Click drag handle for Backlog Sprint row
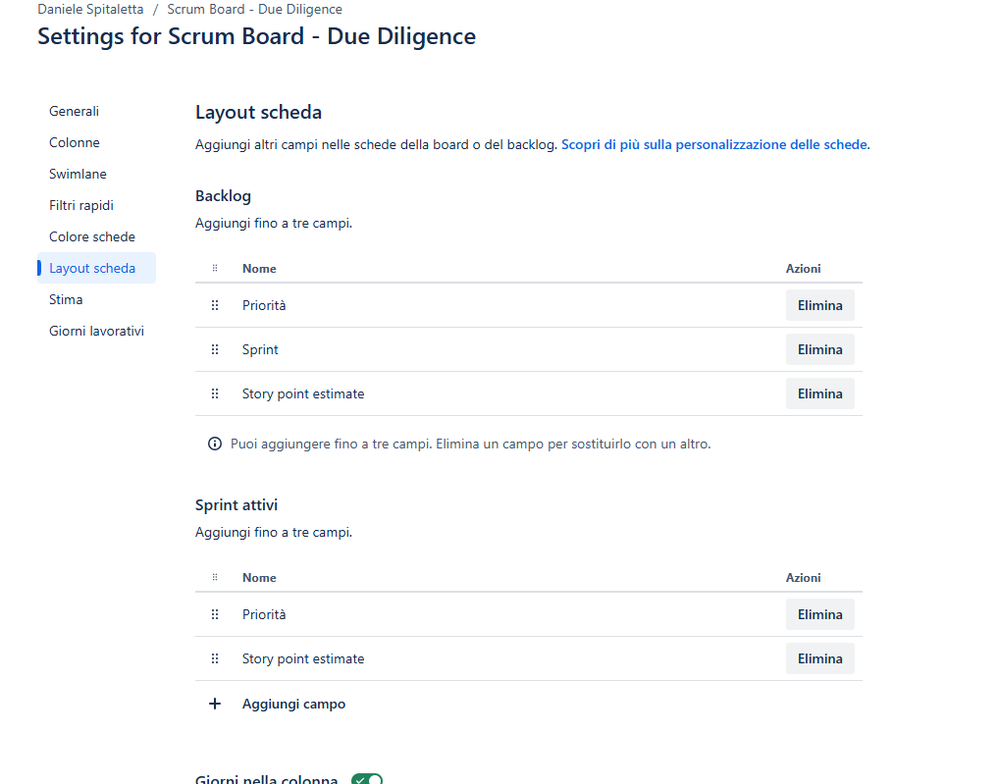999x784 pixels. [x=215, y=350]
